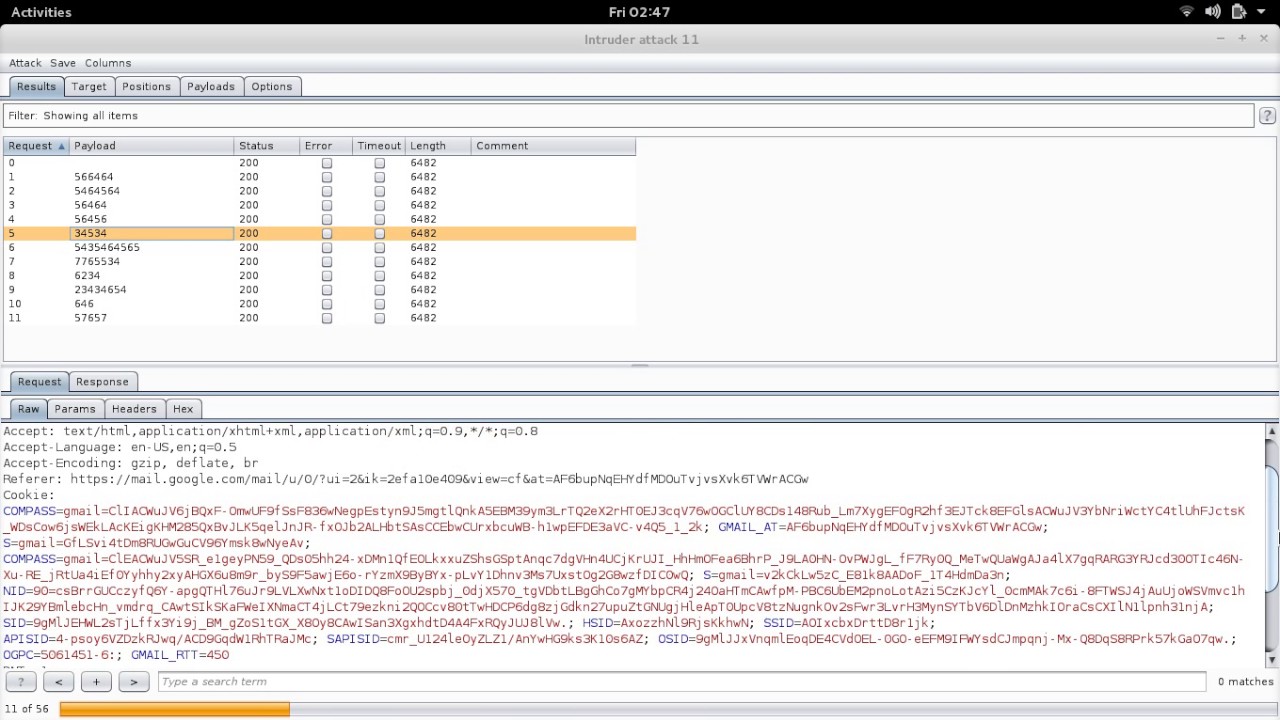Sort by Timeout column header
Viewport: 1280px width, 720px height.
coord(379,146)
